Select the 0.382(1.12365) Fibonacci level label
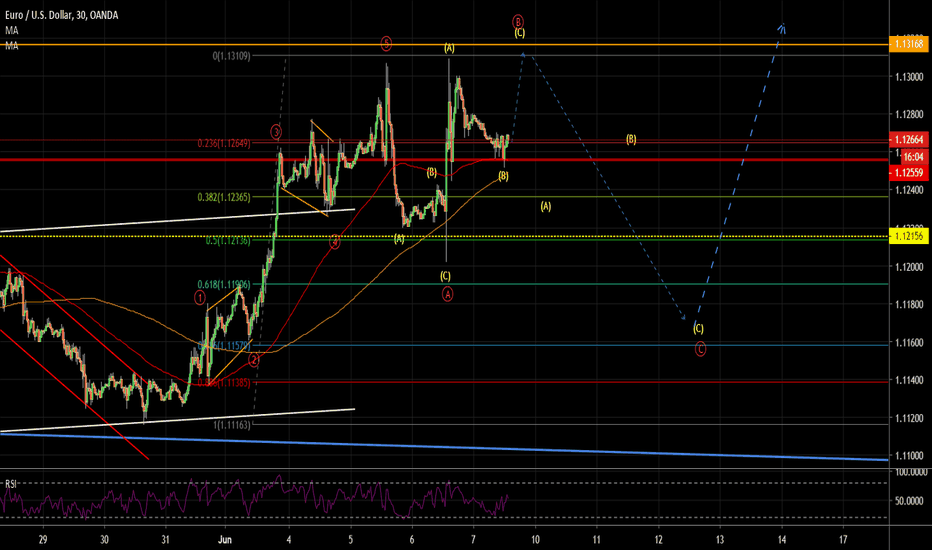 pyautogui.click(x=224, y=197)
